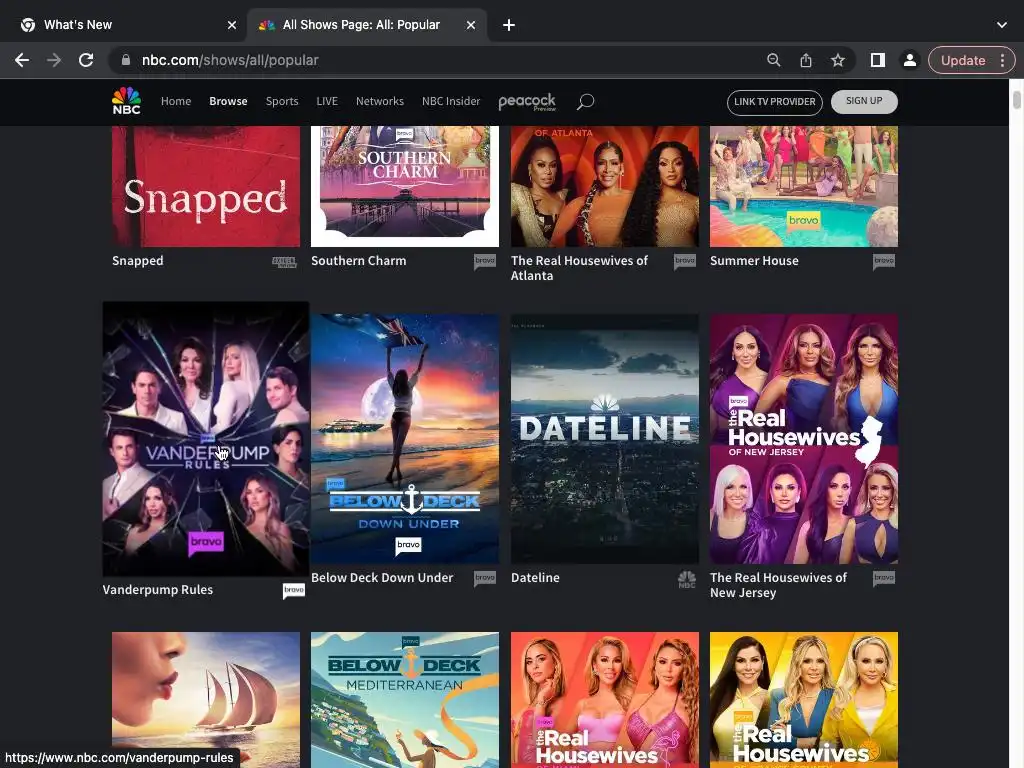
Task: Click the browser forward arrow
Action: pos(54,60)
